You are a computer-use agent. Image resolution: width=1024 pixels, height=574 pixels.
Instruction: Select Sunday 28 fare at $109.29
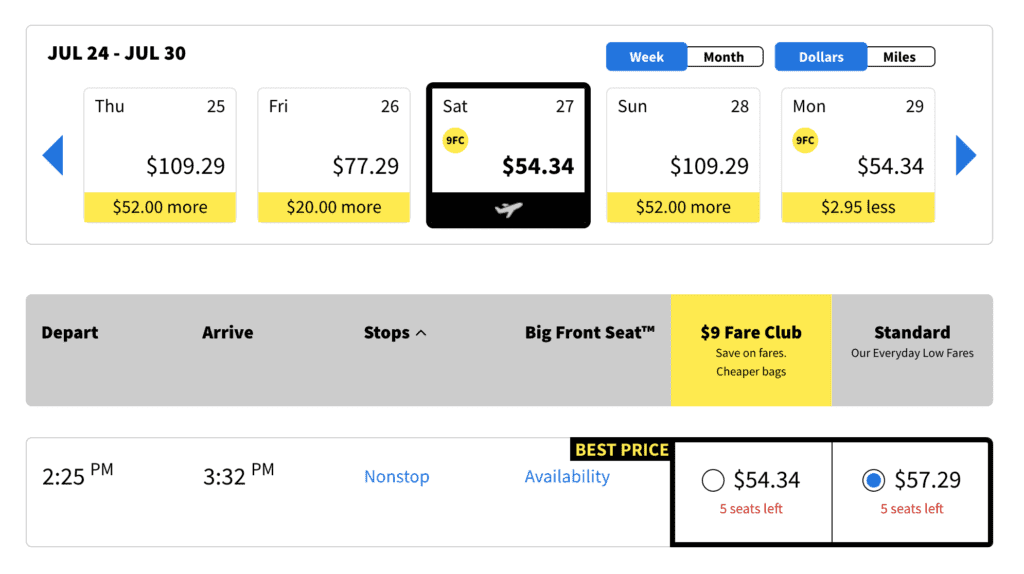(683, 155)
